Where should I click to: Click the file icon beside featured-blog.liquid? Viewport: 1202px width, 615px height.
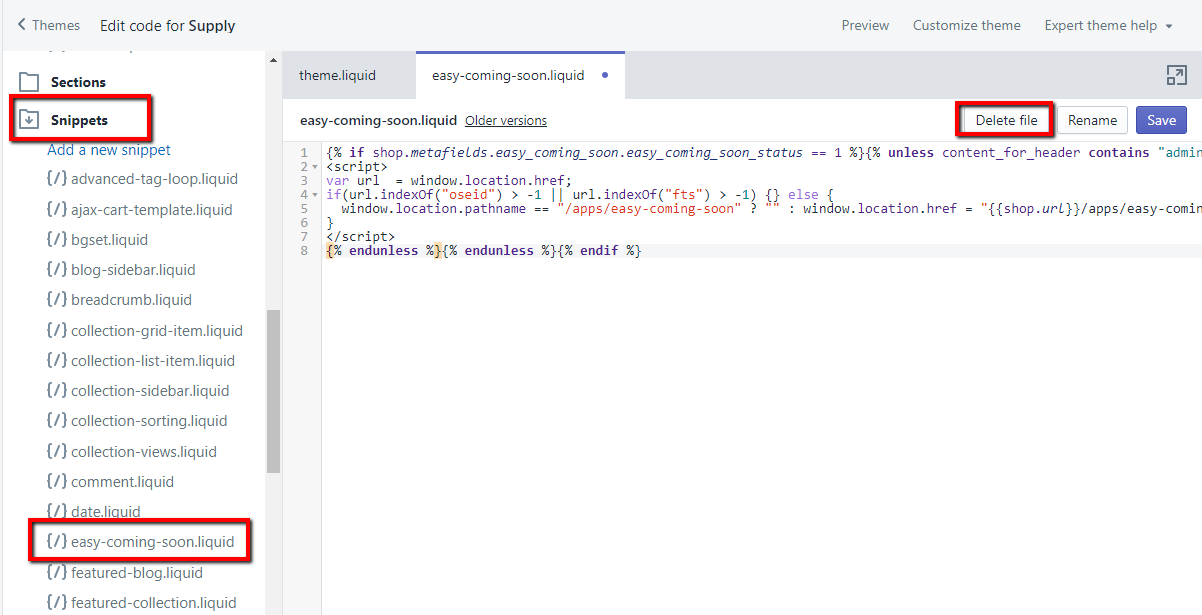click(x=56, y=573)
